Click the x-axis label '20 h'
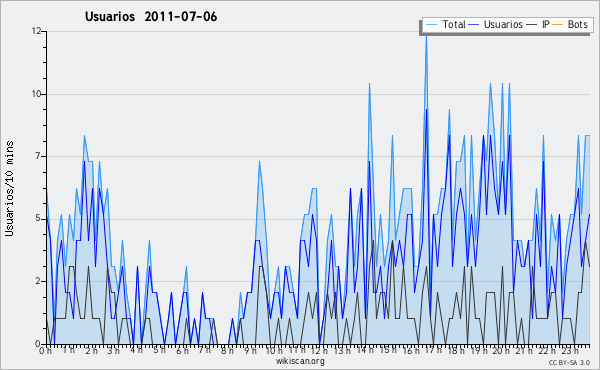The height and width of the screenshot is (370, 600). pos(501,350)
